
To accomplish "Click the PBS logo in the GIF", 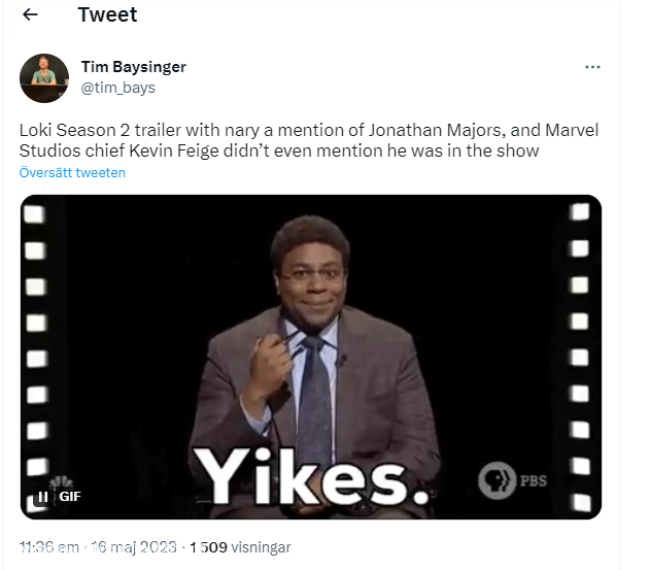I will click(x=512, y=480).
